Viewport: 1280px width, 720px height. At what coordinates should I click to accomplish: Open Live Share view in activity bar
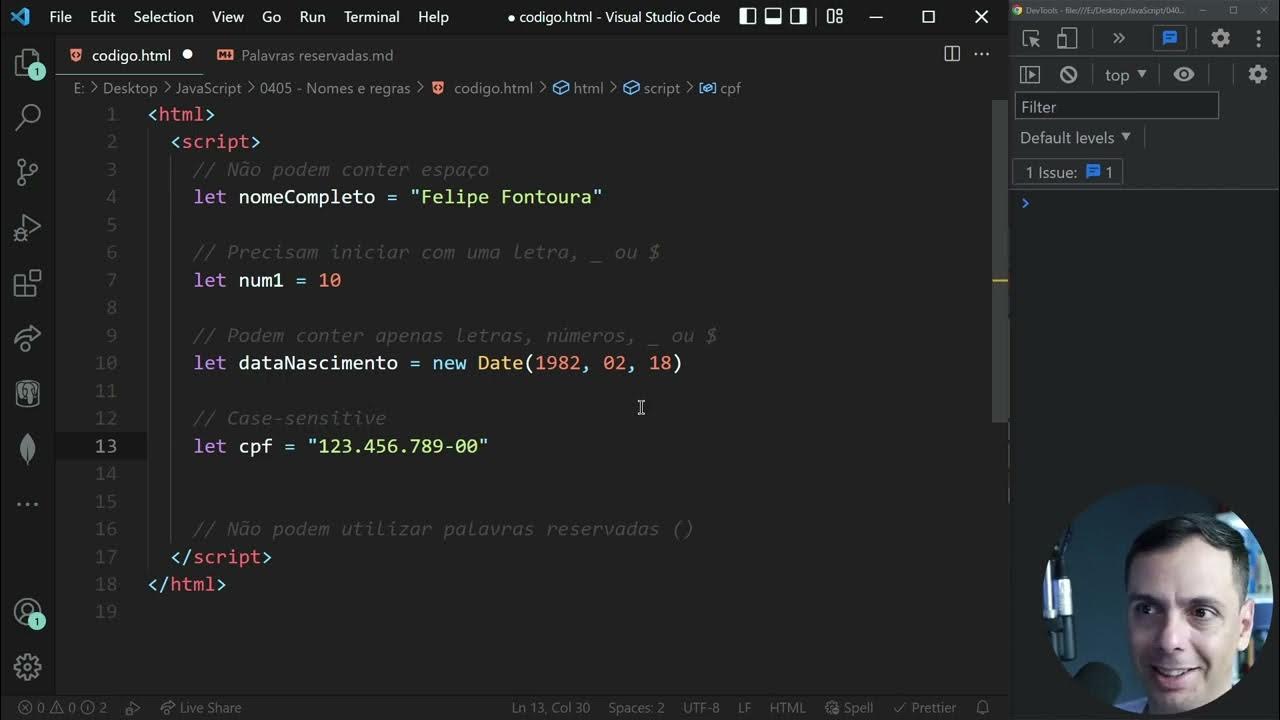click(x=28, y=338)
